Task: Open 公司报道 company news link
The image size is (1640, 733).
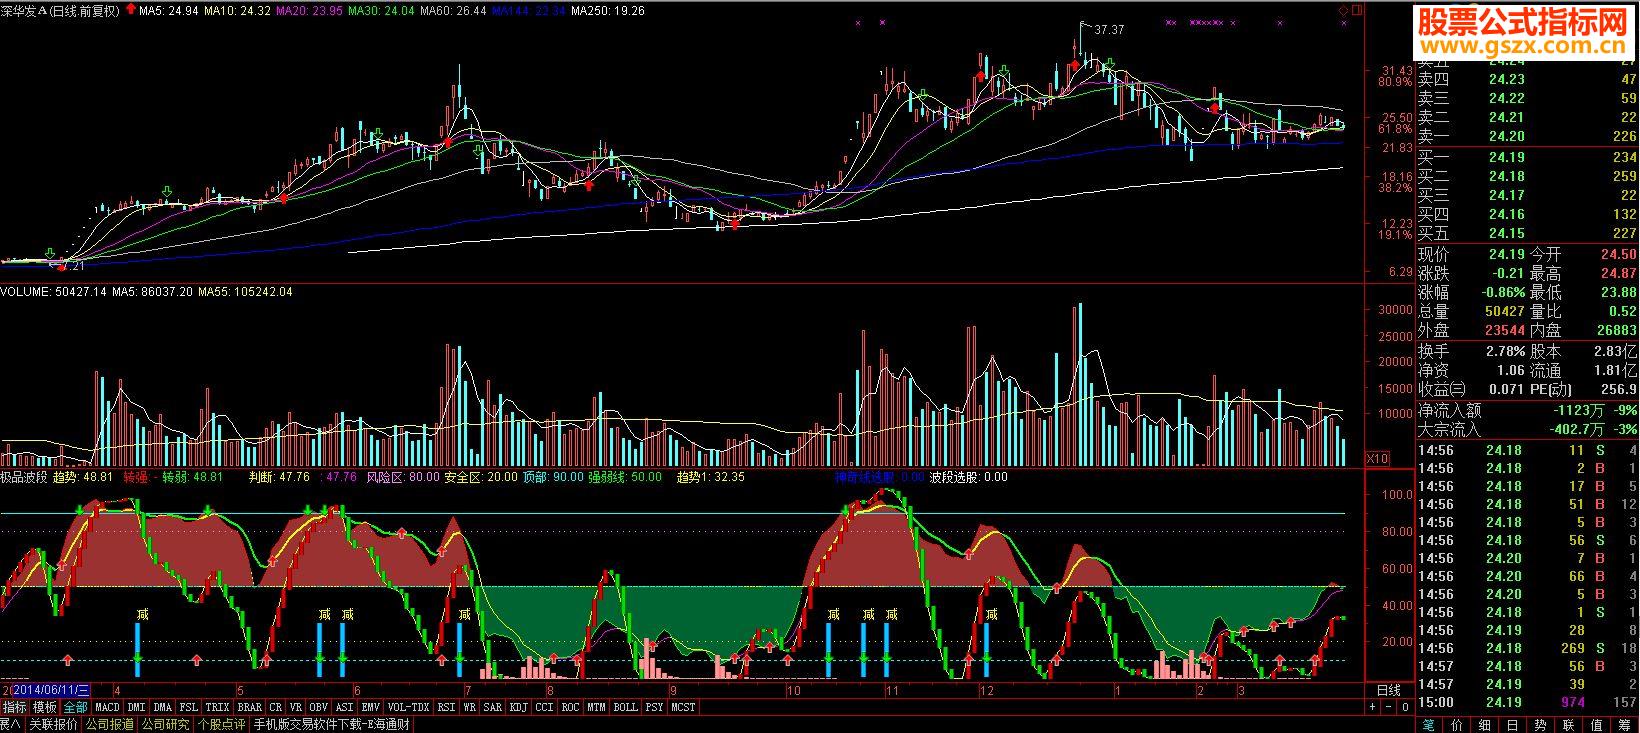Action: click(x=109, y=725)
